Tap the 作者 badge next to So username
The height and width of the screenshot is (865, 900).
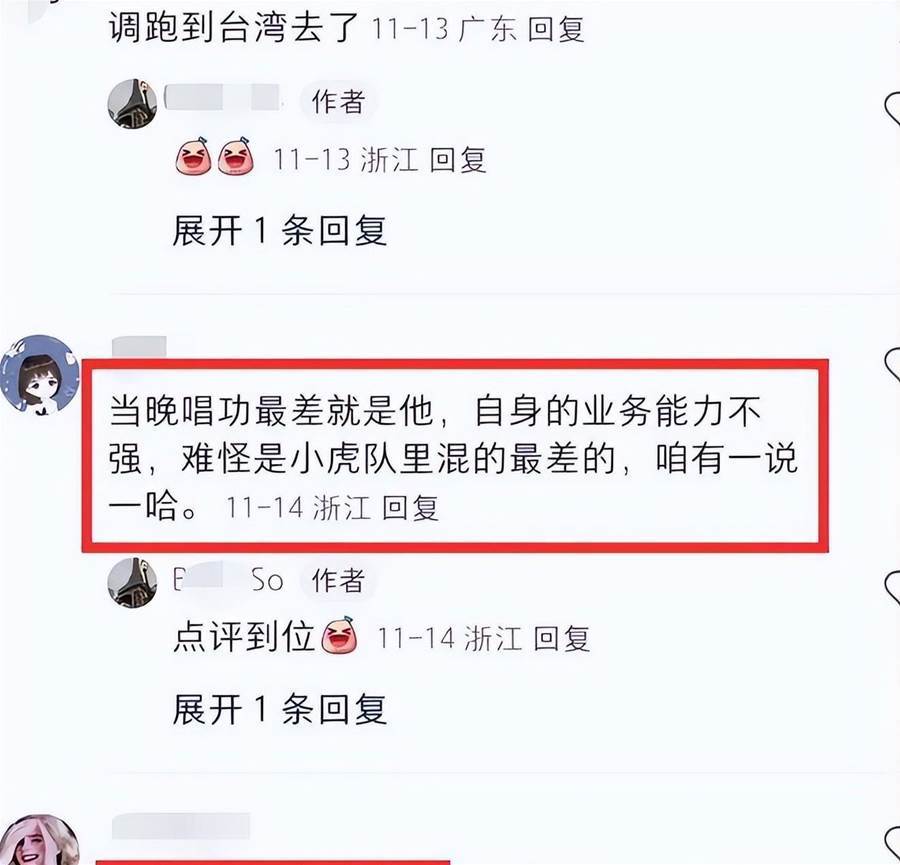click(x=338, y=580)
